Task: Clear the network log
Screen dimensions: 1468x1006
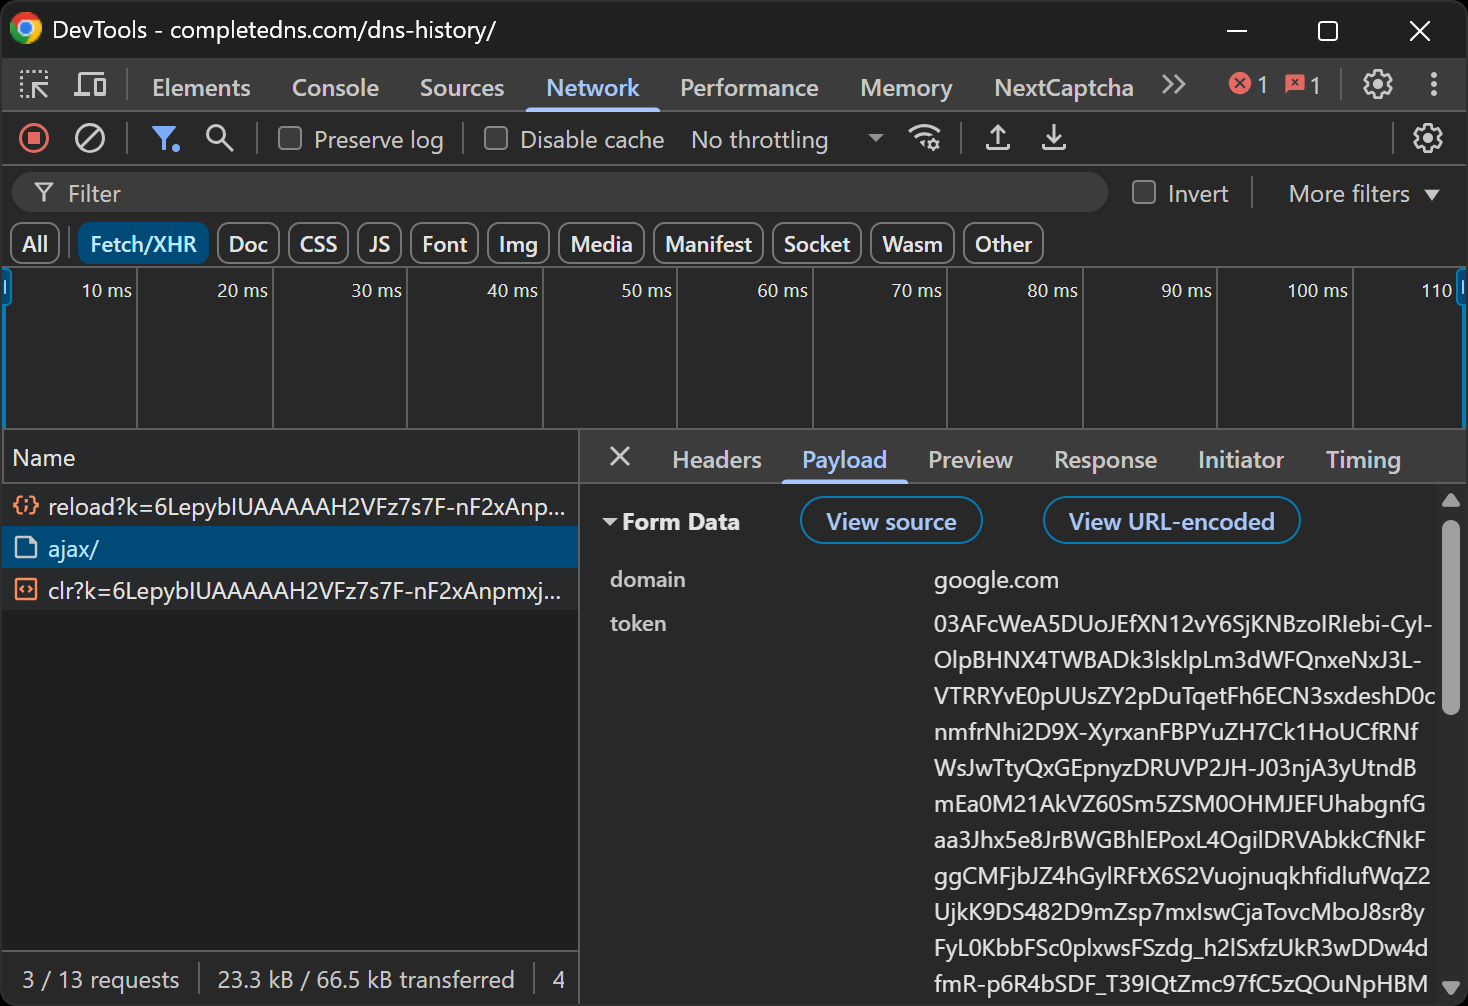Action: pos(90,138)
